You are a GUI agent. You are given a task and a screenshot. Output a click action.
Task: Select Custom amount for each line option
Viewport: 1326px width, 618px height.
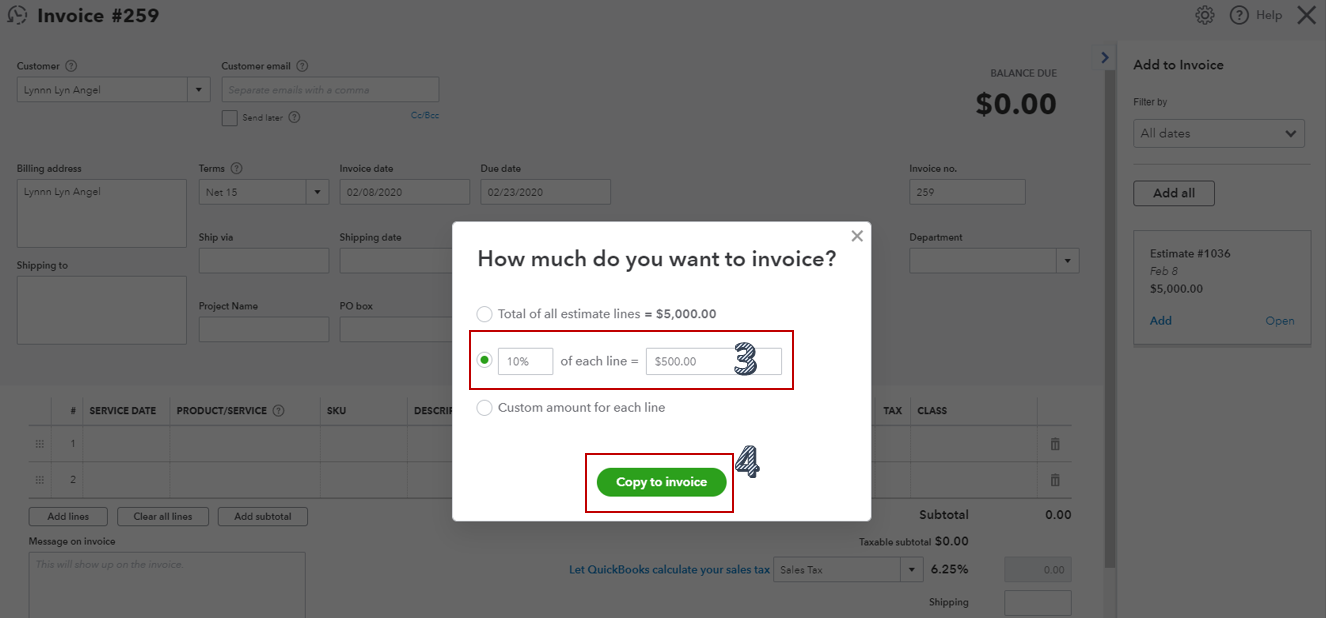click(485, 408)
